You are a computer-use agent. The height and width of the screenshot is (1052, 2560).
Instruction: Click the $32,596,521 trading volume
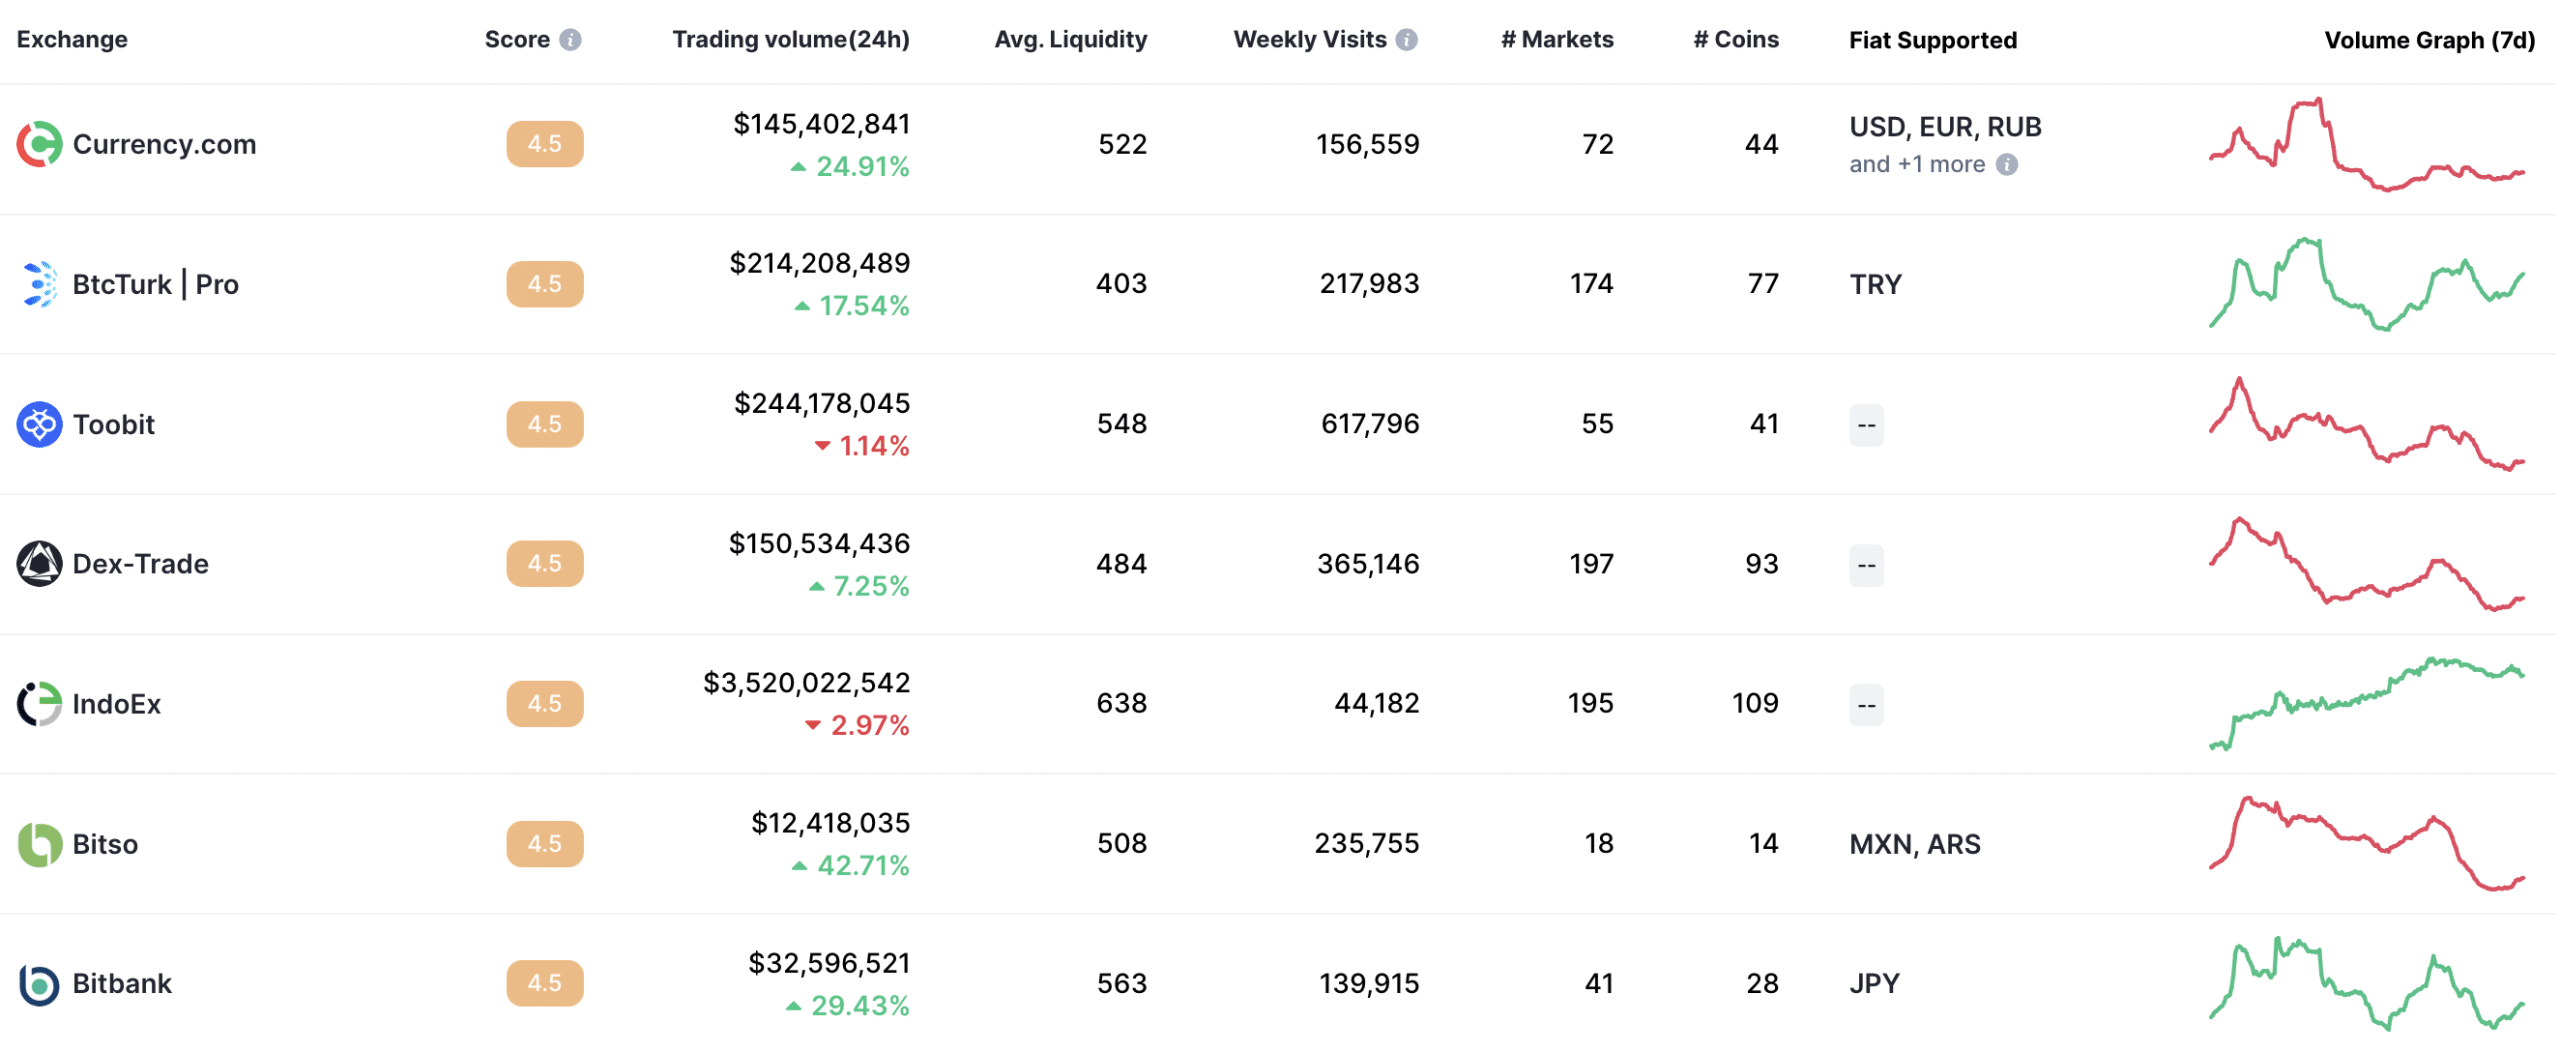click(x=829, y=963)
